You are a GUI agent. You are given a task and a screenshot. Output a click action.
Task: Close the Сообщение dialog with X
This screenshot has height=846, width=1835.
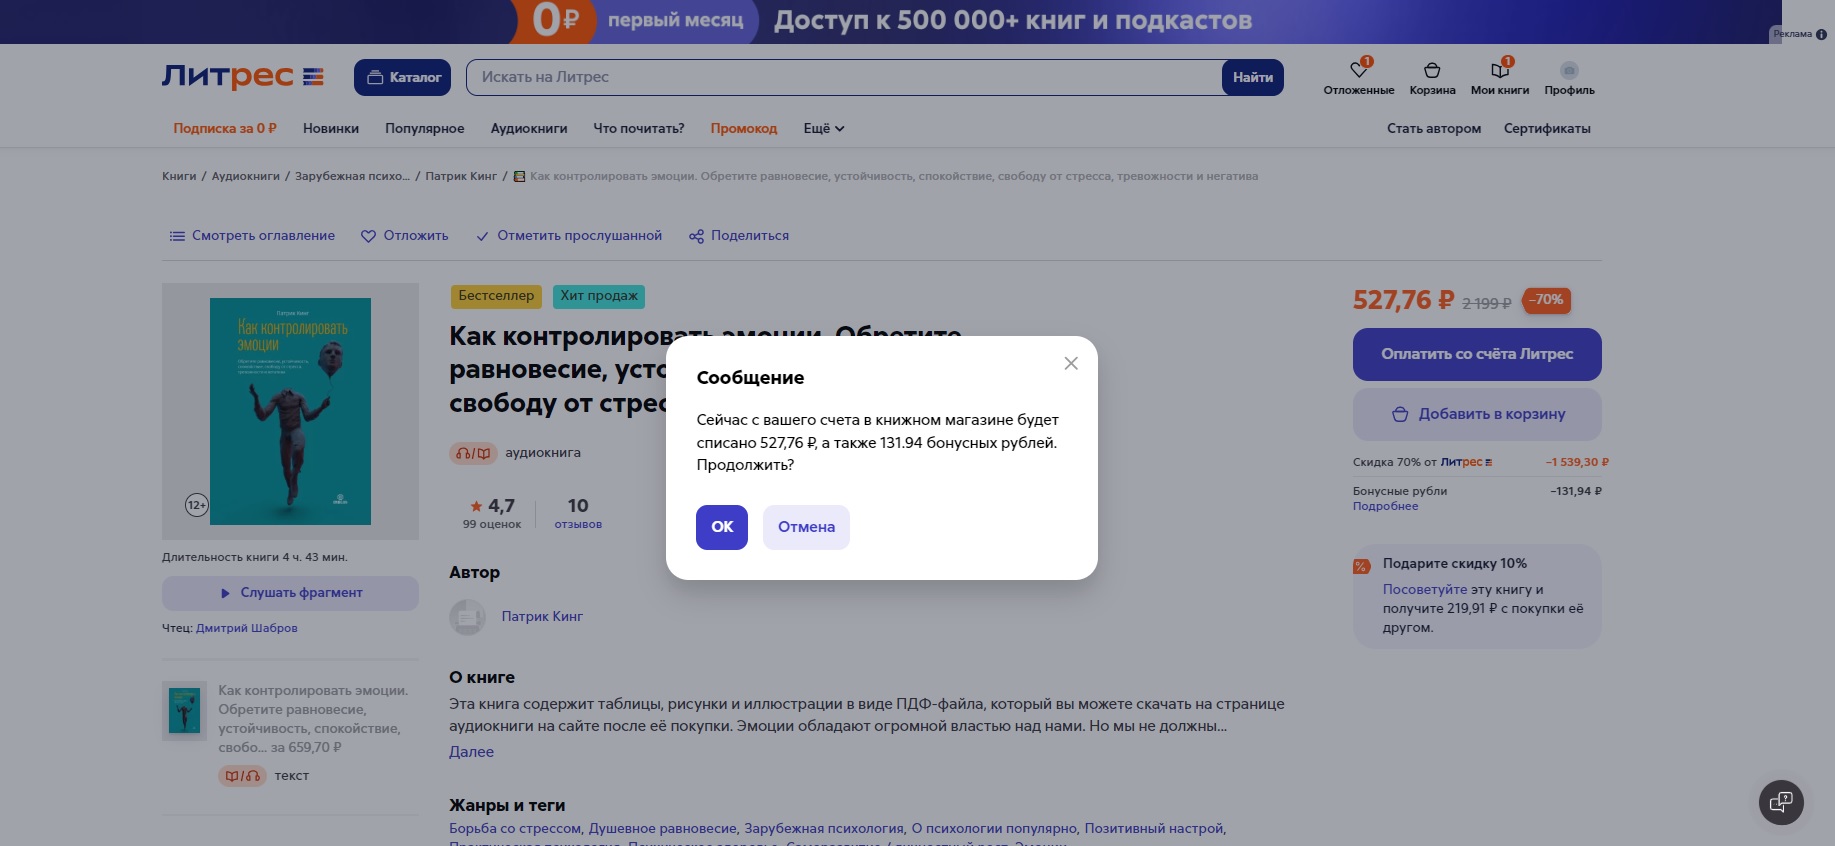pos(1071,363)
